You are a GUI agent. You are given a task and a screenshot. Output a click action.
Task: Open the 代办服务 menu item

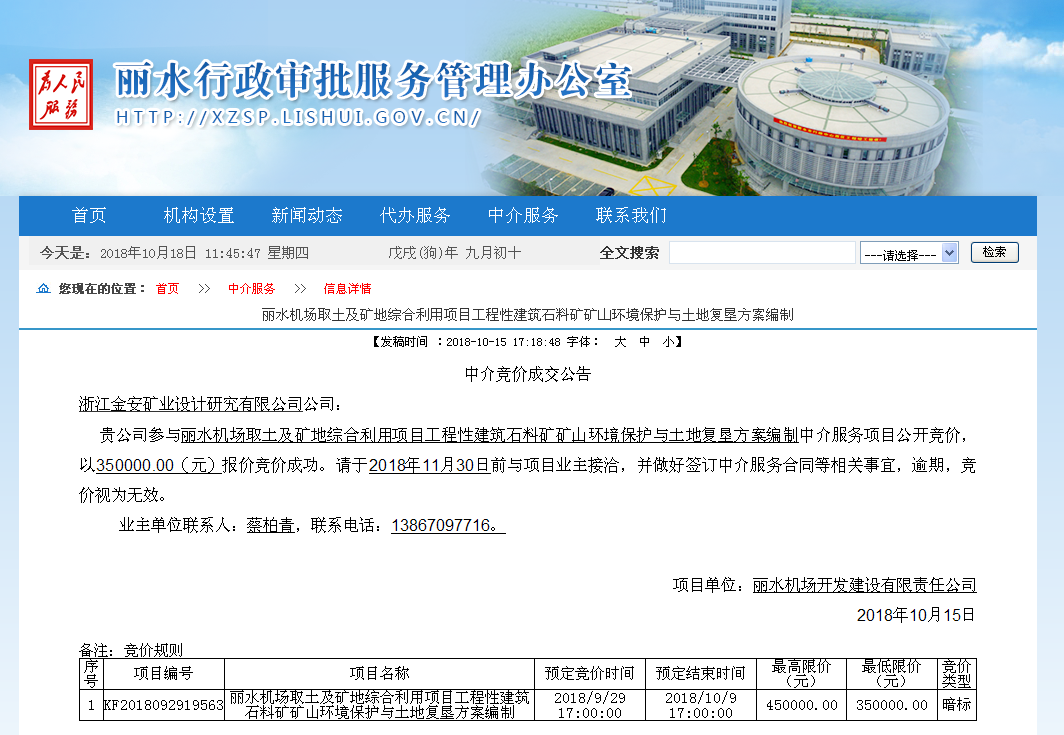tap(415, 215)
